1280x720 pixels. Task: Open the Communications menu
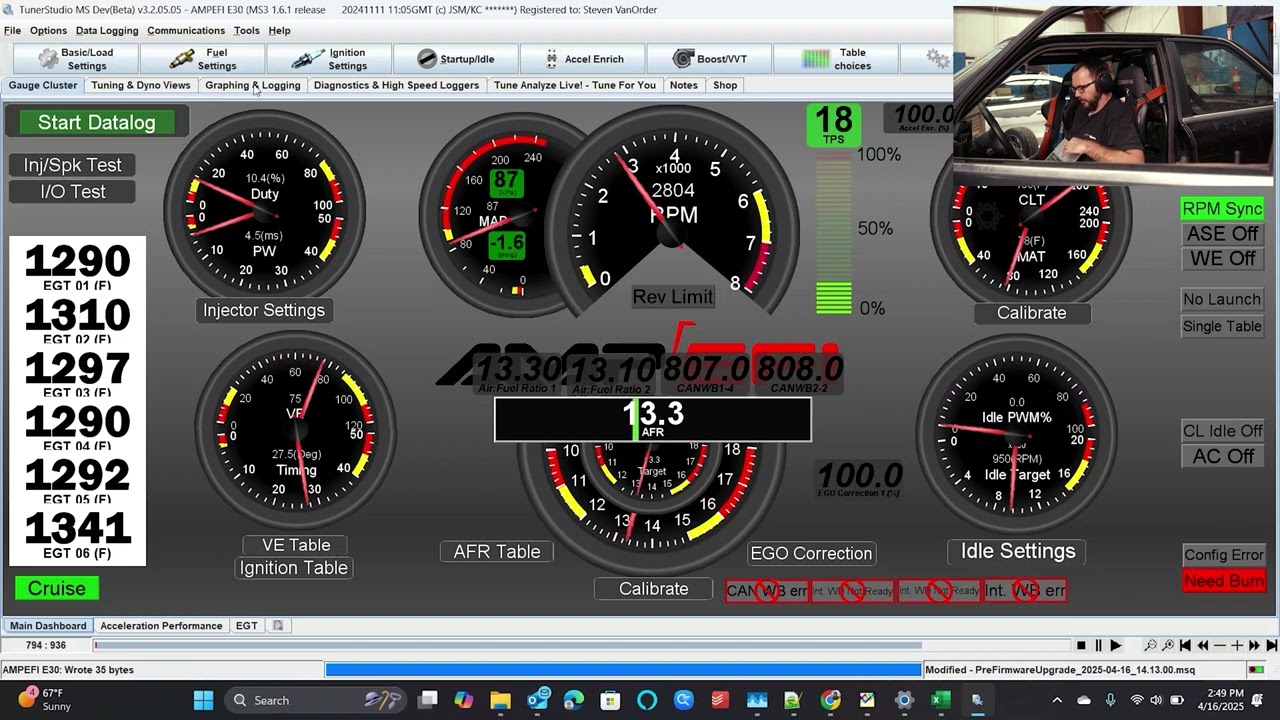[x=186, y=31]
